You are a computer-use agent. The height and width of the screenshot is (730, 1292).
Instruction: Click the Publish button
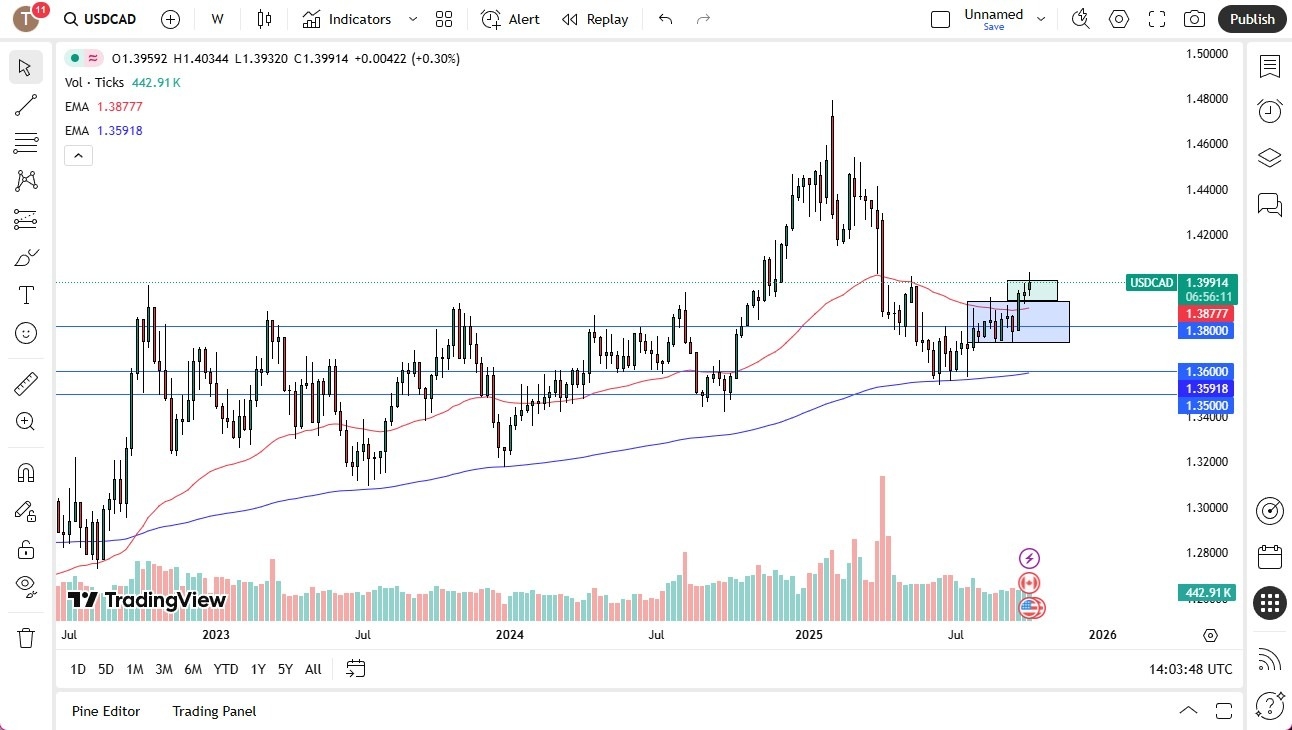coord(1251,19)
